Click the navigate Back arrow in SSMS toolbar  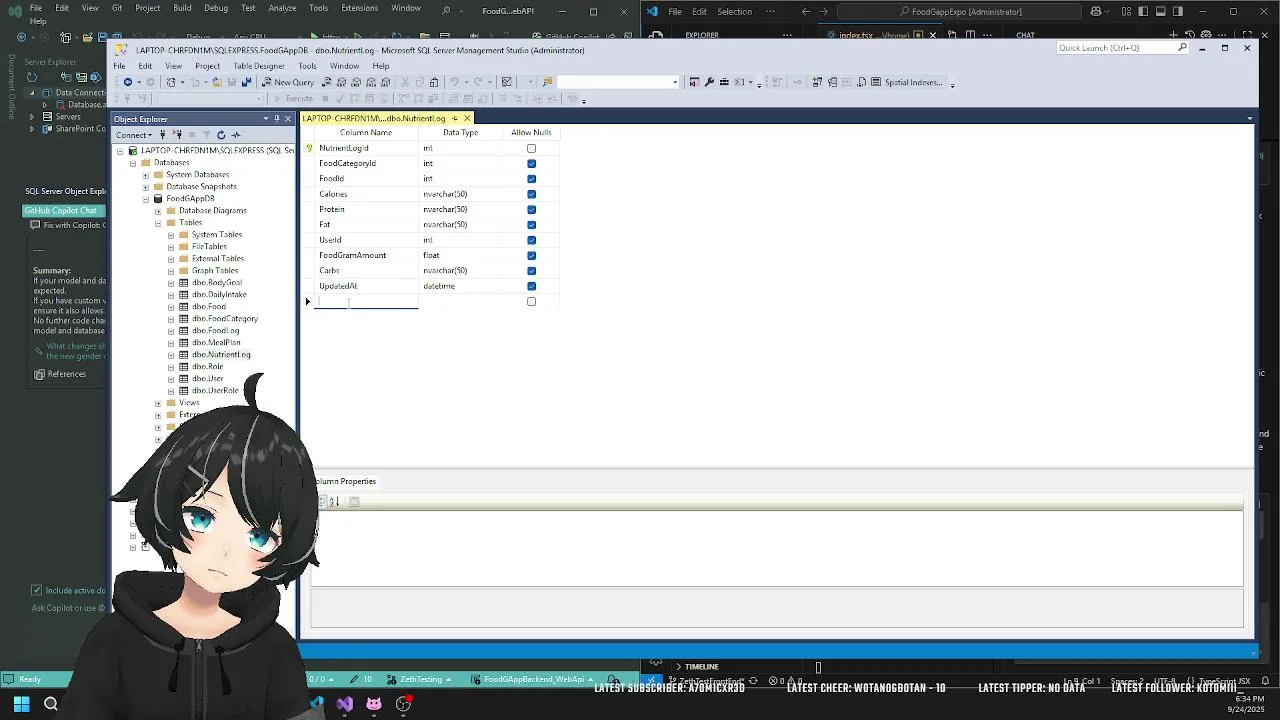(x=128, y=82)
